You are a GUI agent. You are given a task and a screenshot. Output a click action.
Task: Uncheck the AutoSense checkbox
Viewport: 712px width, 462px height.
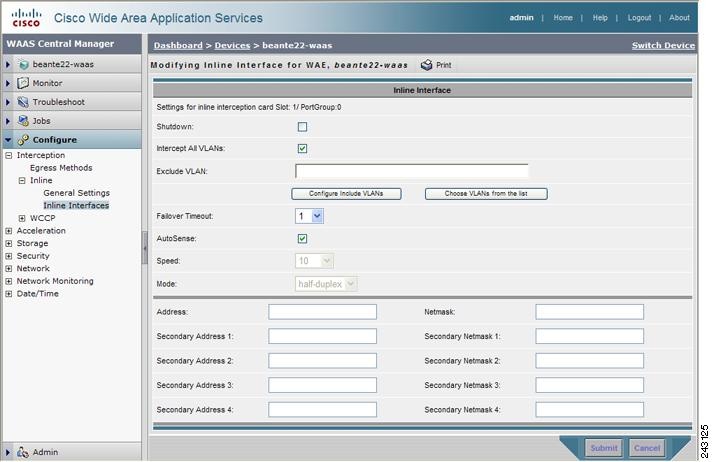pyautogui.click(x=302, y=238)
